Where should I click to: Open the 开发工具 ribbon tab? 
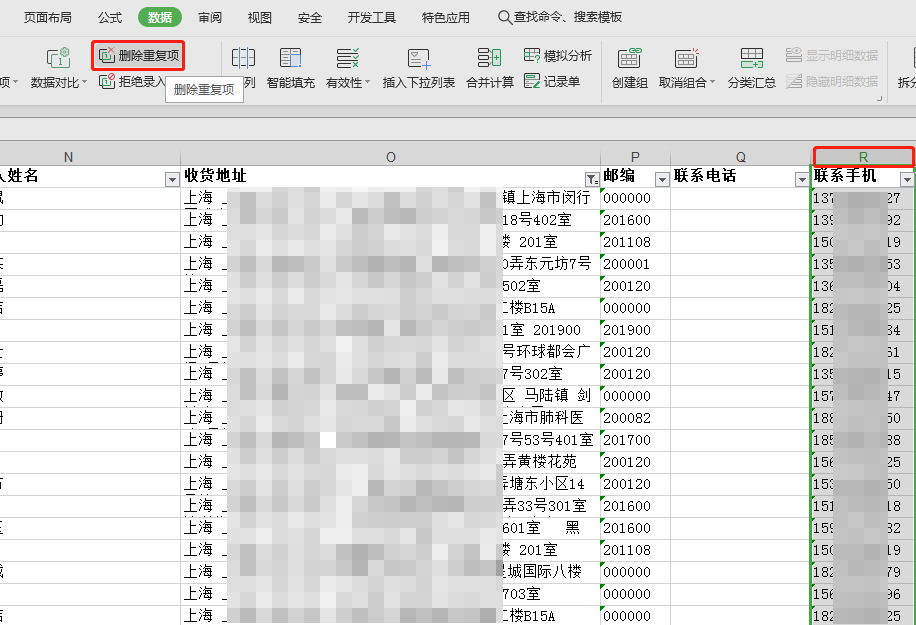click(x=371, y=17)
